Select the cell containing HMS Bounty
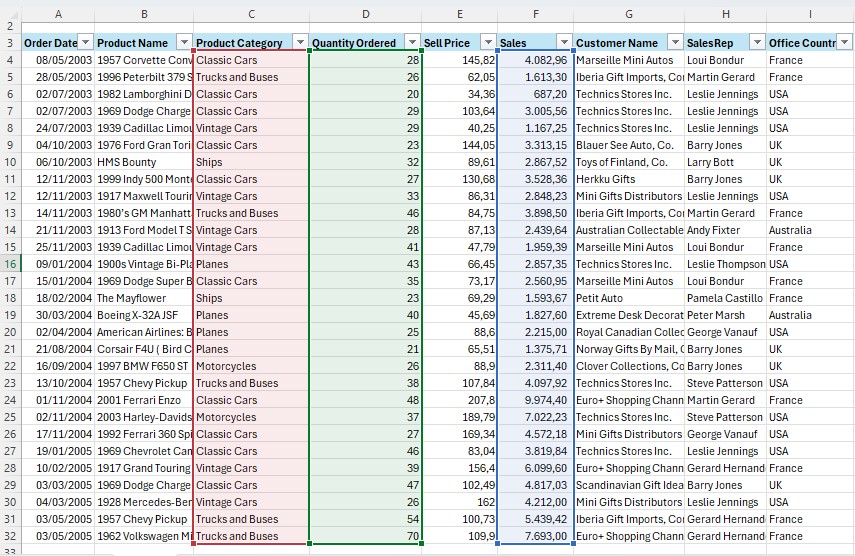Image resolution: width=855 pixels, height=556 pixels. (x=143, y=162)
